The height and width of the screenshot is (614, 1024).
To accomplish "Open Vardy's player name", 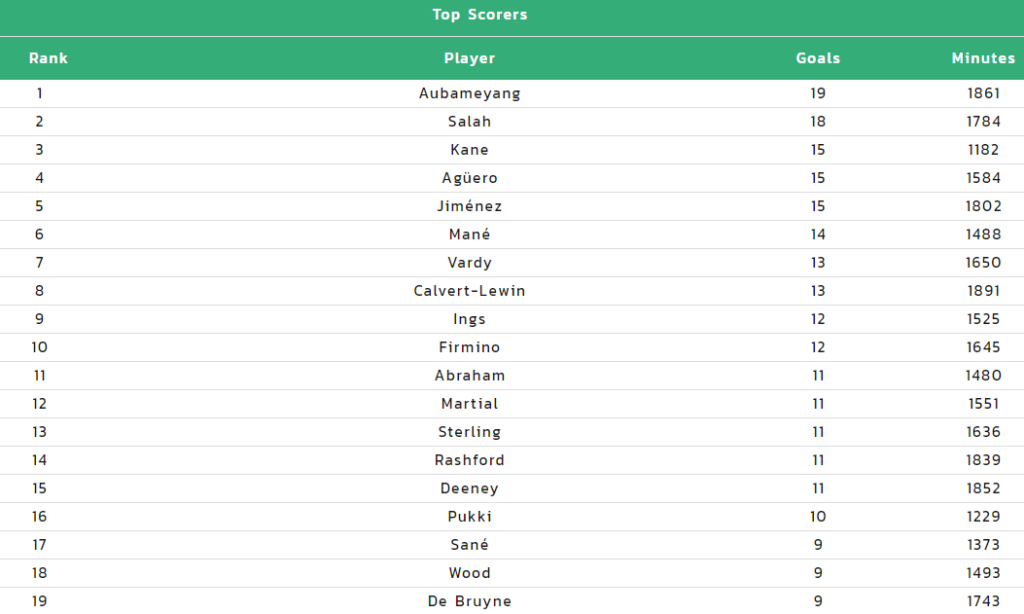I will 470,263.
